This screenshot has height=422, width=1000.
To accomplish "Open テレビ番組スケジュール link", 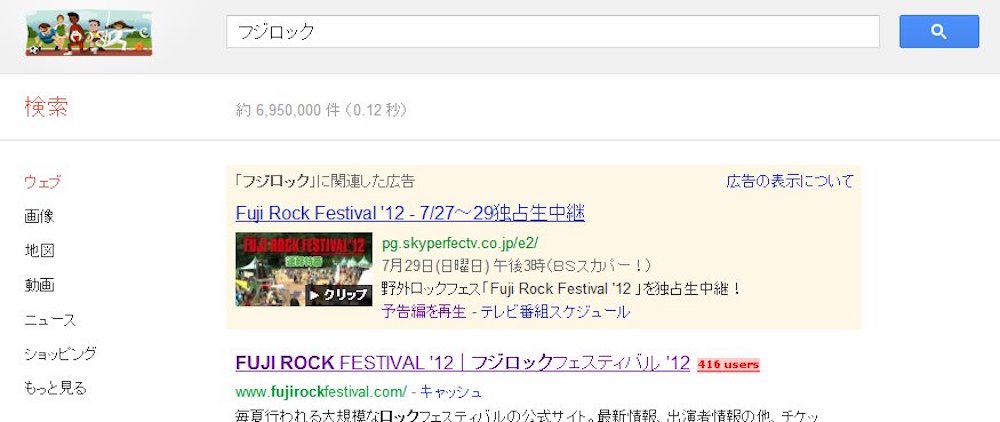I will click(x=555, y=312).
